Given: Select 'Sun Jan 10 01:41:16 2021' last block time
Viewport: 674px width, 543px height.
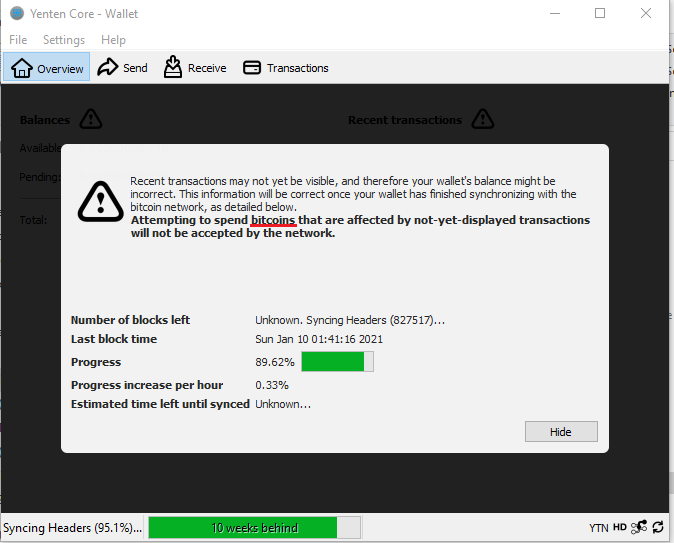Looking at the screenshot, I should (319, 339).
